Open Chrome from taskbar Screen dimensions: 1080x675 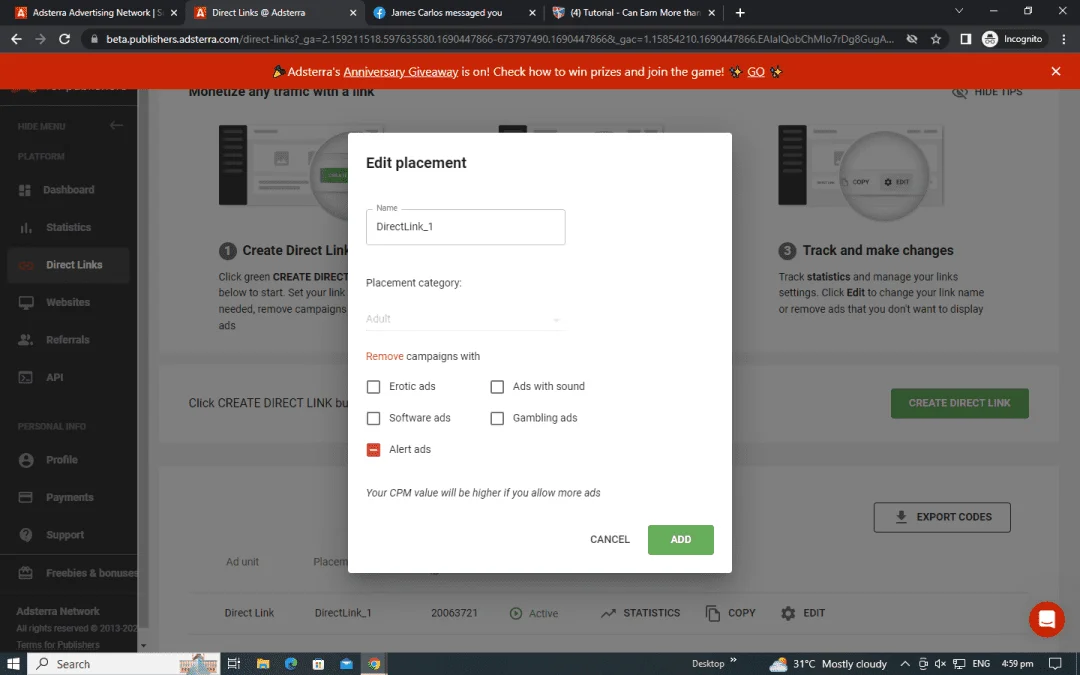point(374,664)
